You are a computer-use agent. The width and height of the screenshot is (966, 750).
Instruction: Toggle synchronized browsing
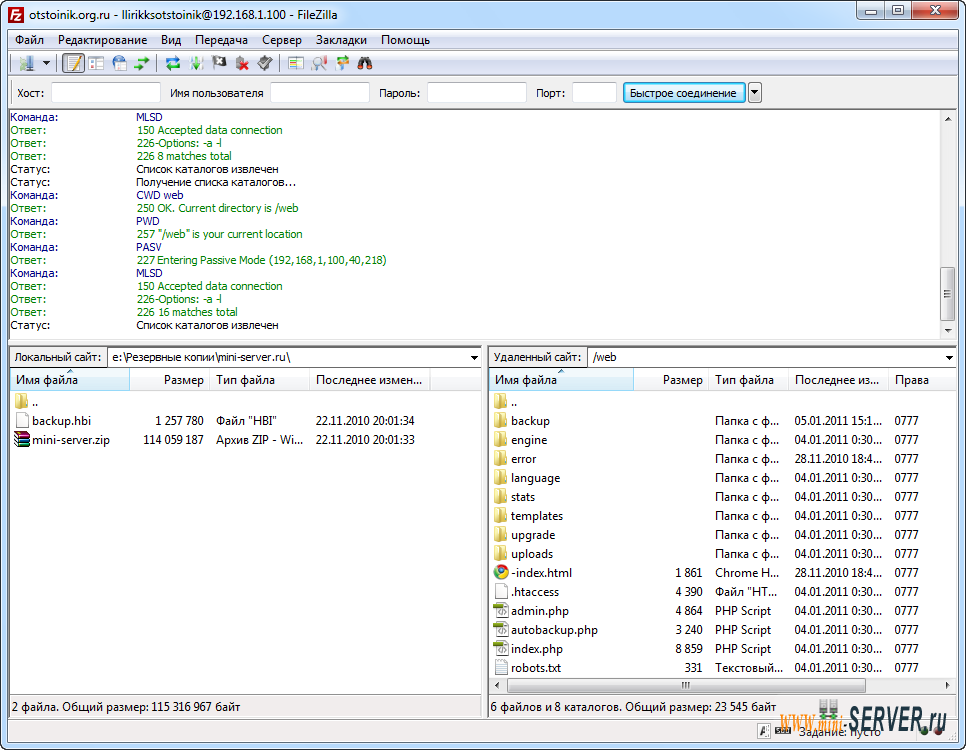pos(343,63)
